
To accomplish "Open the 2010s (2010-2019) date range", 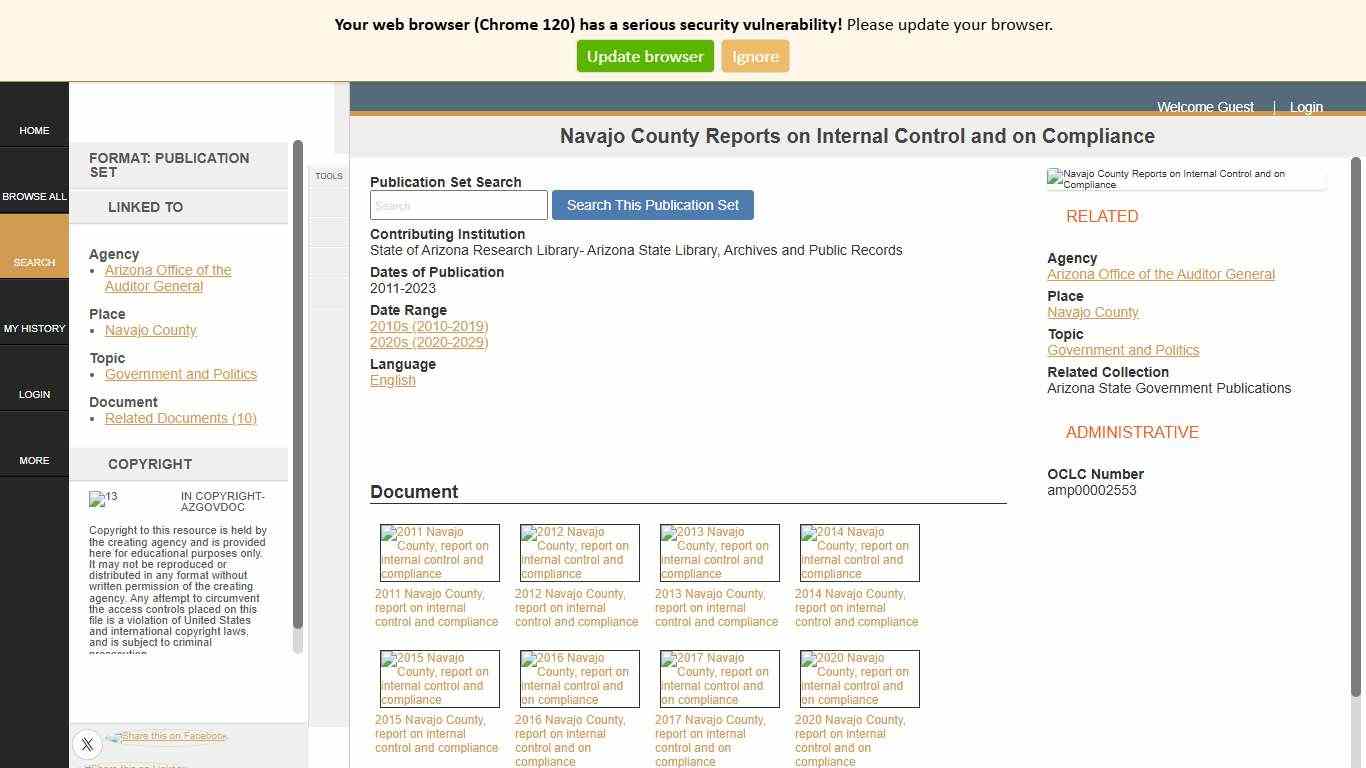I will 429,326.
